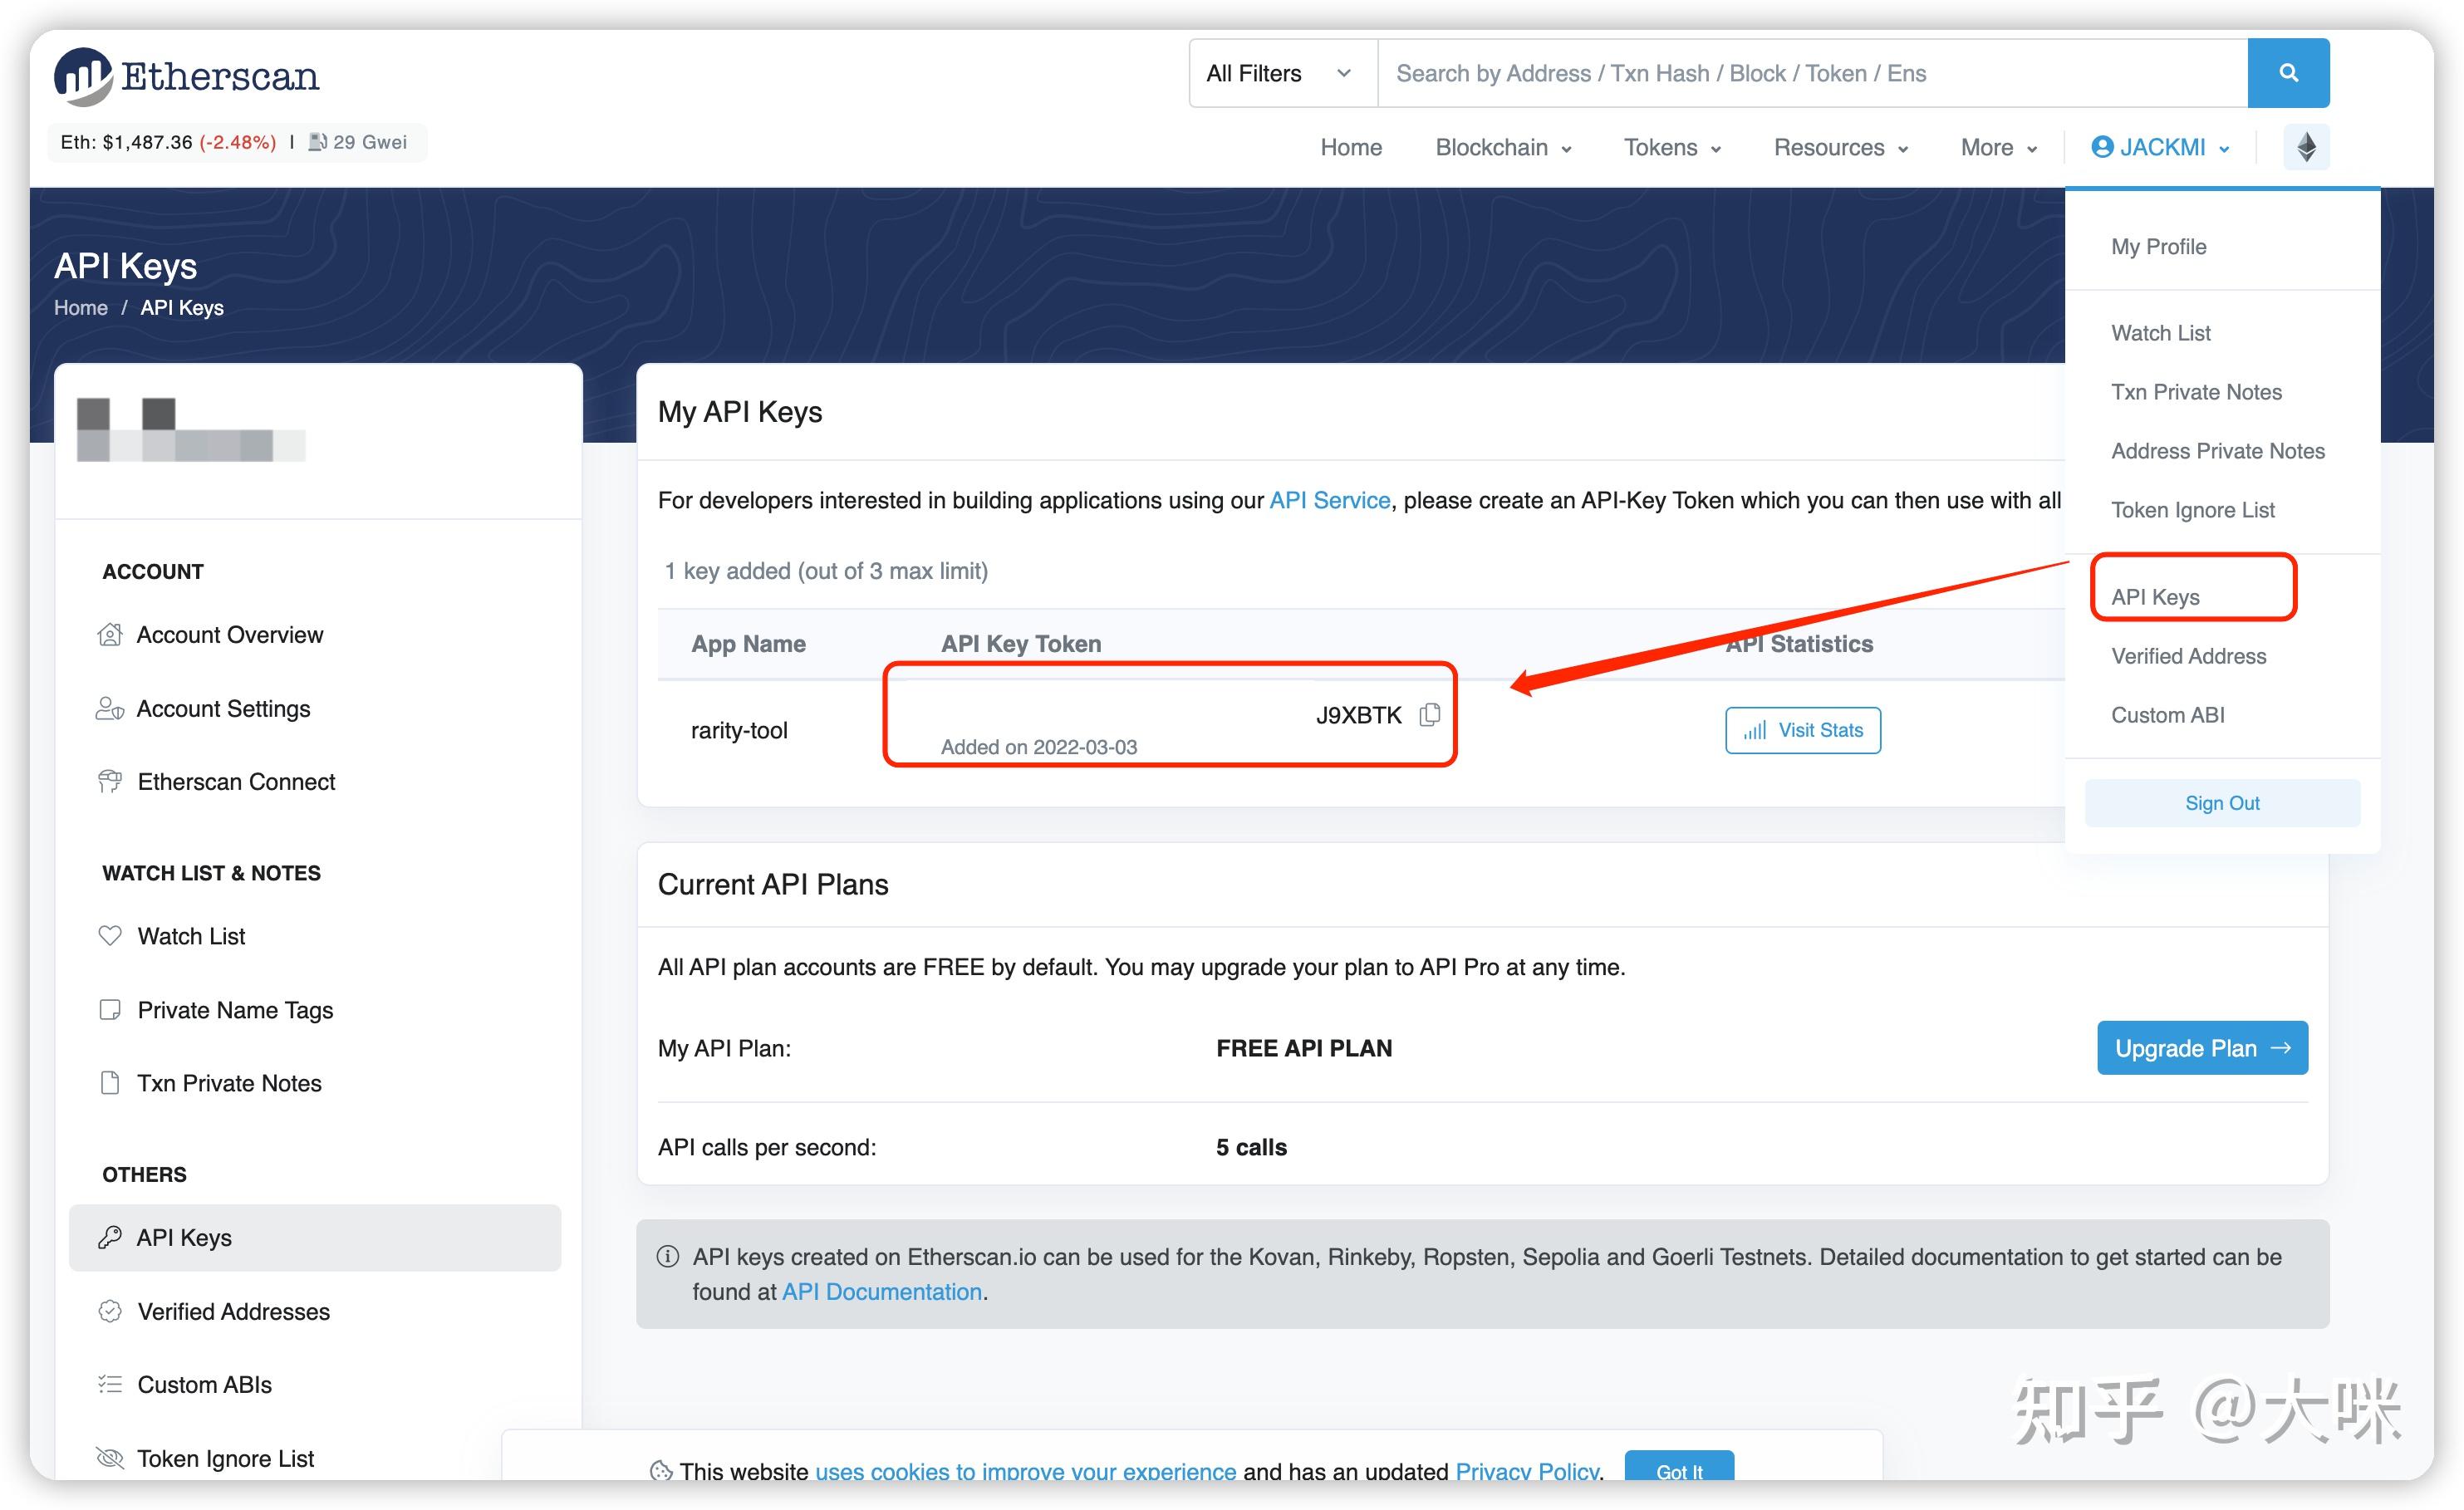Click the Watch List heart icon
The height and width of the screenshot is (1510, 2464).
point(110,936)
